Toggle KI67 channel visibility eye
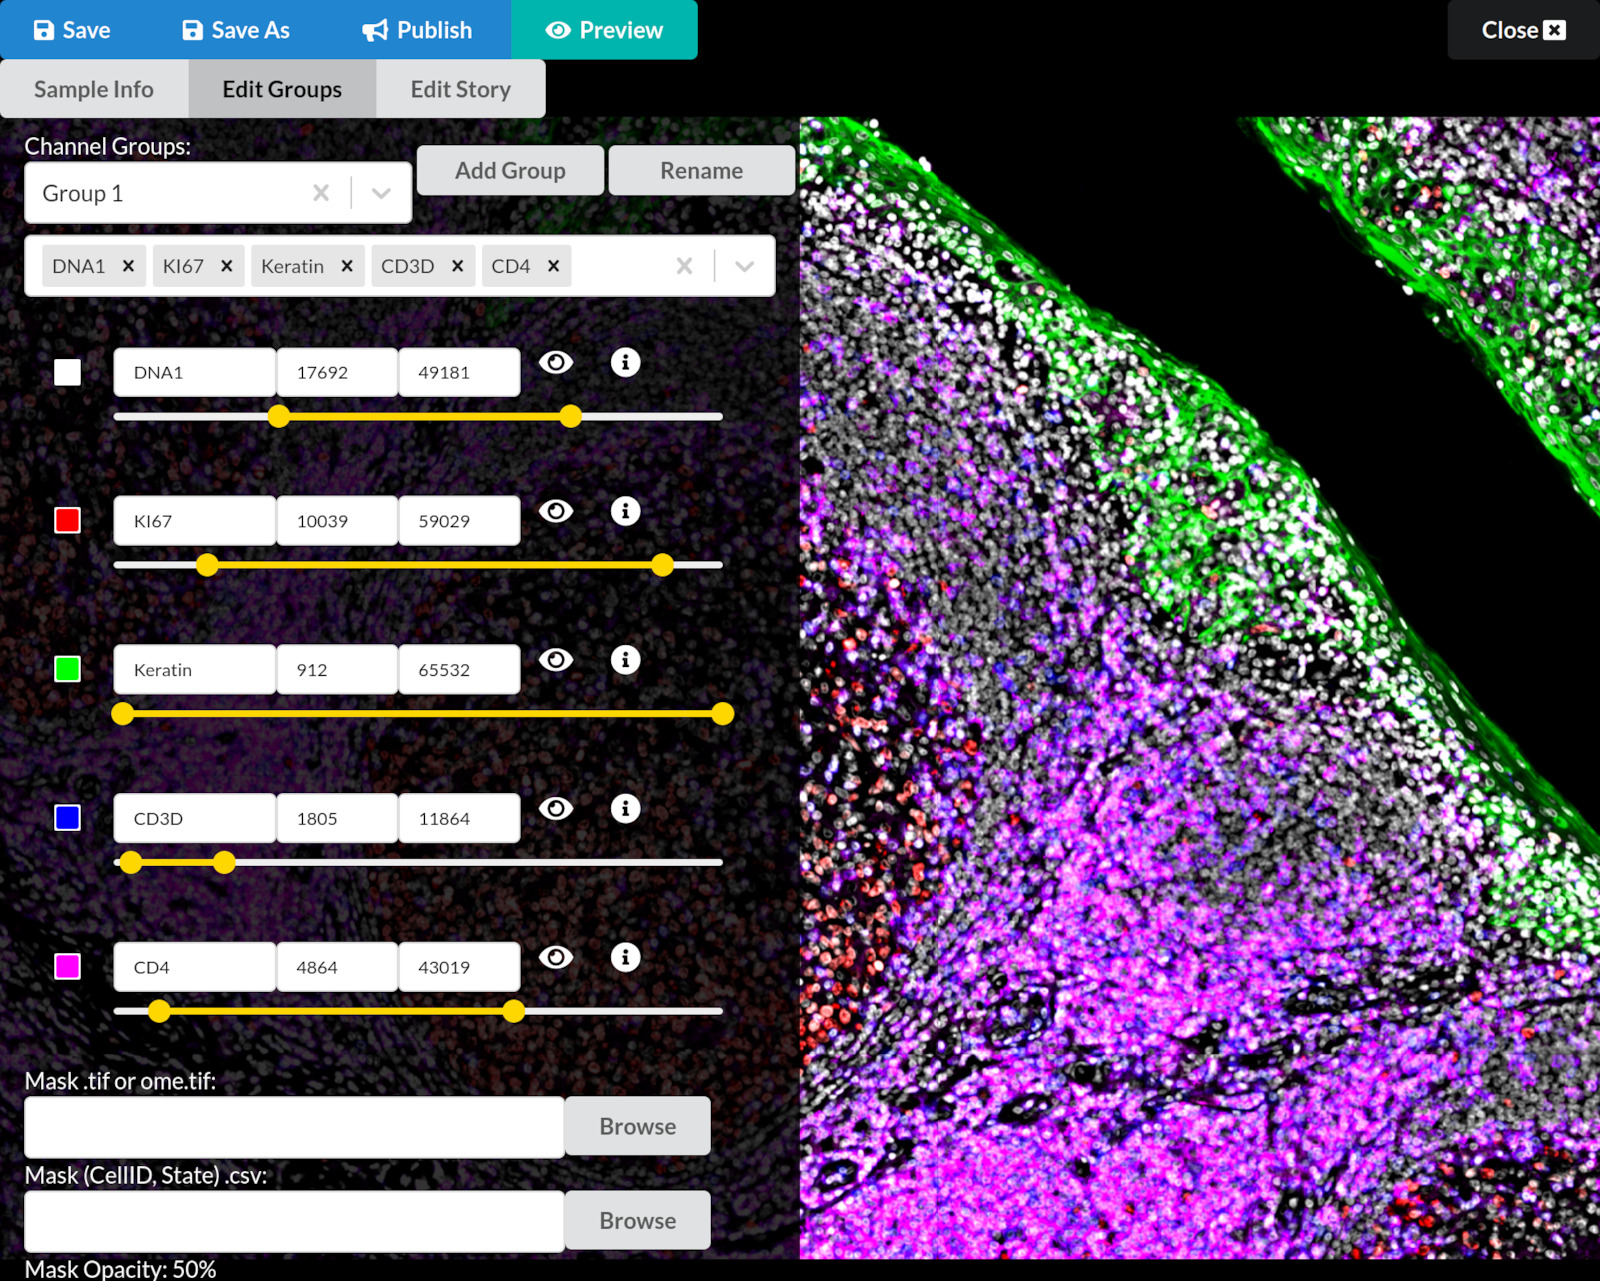Image resolution: width=1600 pixels, height=1281 pixels. (x=556, y=511)
